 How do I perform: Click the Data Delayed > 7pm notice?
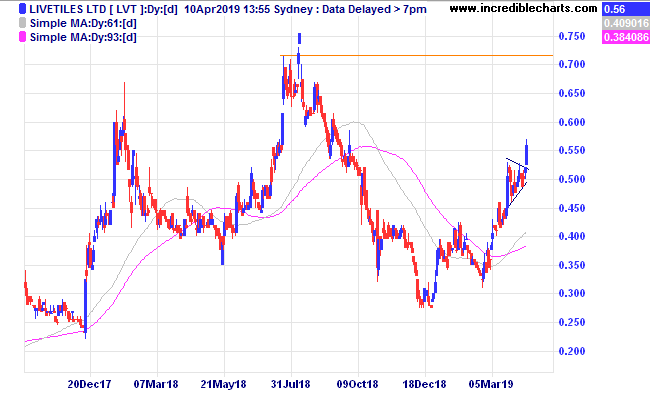[374, 9]
